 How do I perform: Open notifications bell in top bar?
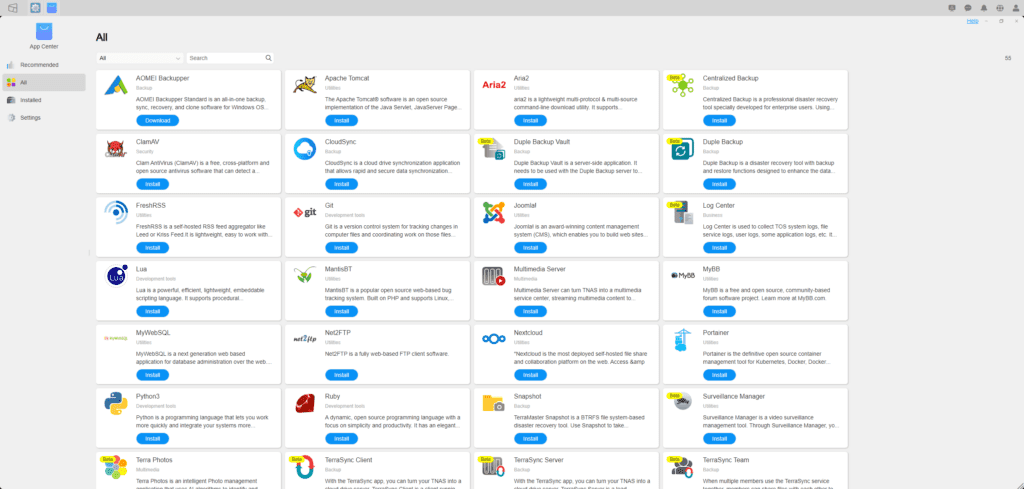(x=984, y=8)
